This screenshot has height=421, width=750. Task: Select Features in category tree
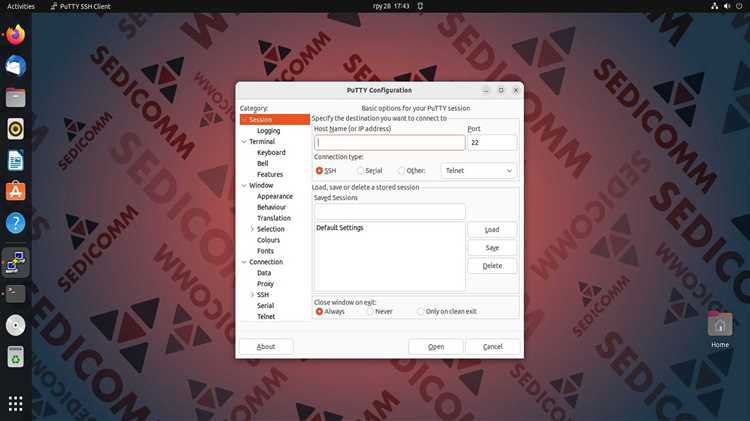pyautogui.click(x=270, y=175)
